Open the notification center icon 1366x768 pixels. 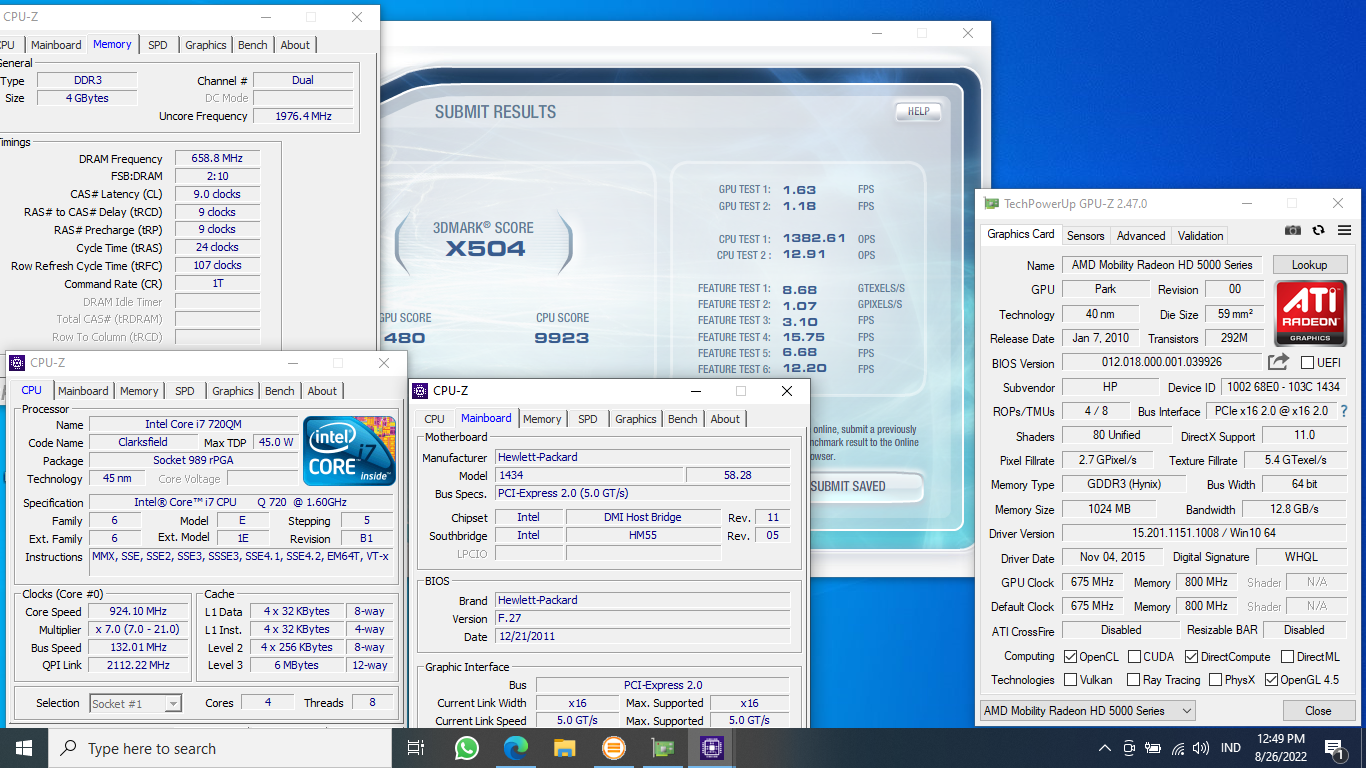(1334, 748)
